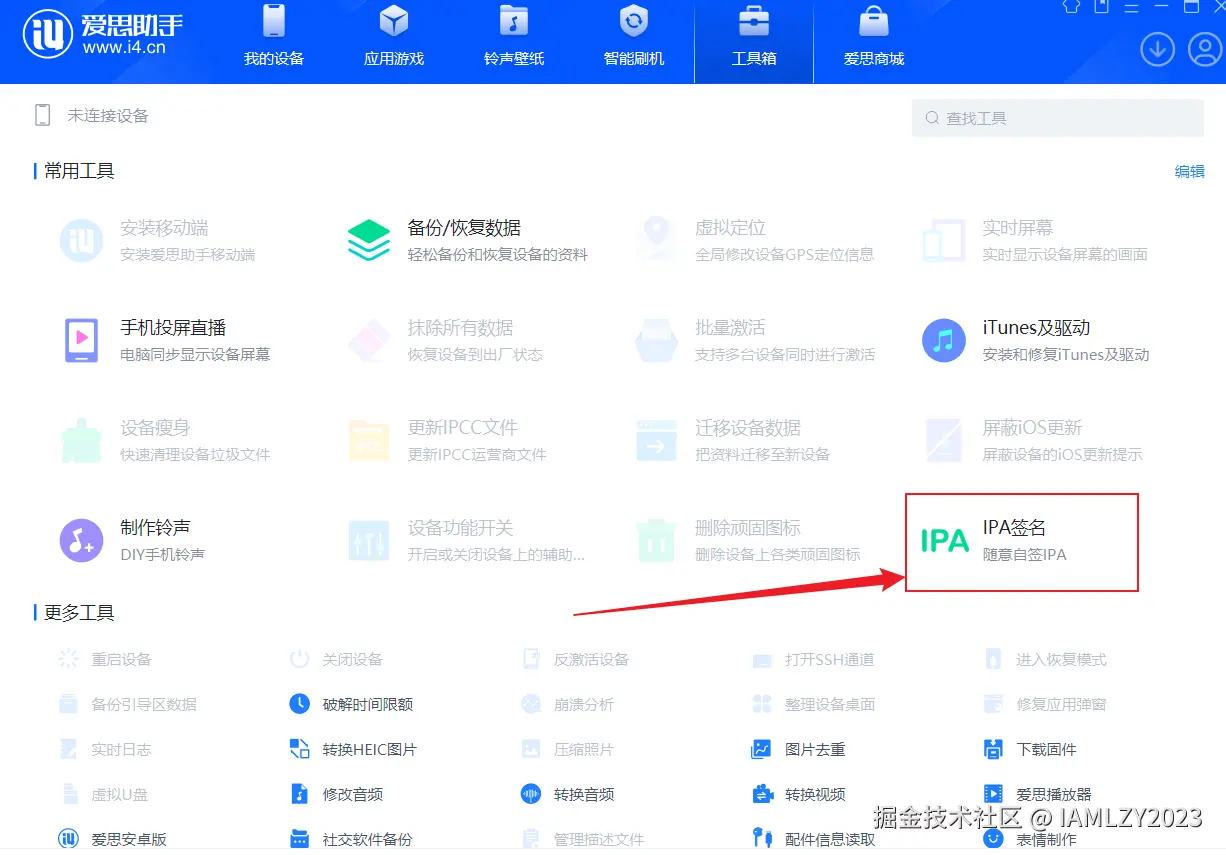1226x855 pixels.
Task: Click the 备份引导区数据 item
Action: pos(127,704)
